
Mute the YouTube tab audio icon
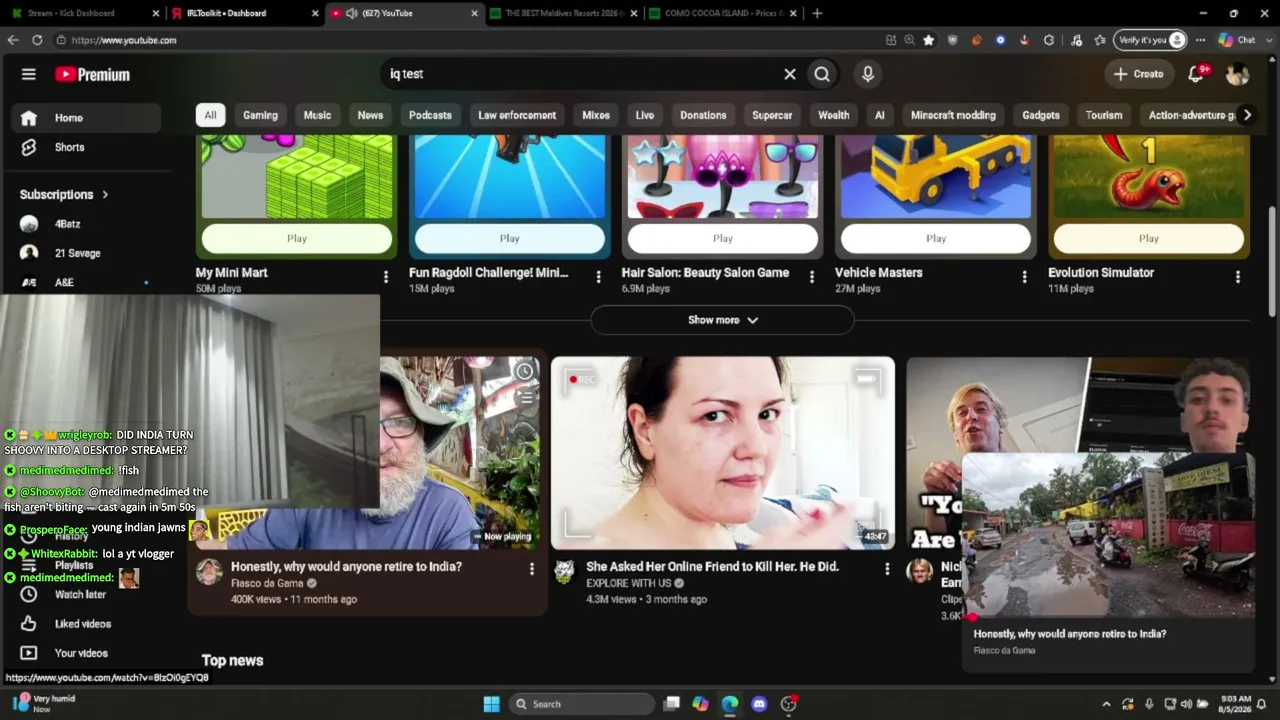(x=352, y=13)
